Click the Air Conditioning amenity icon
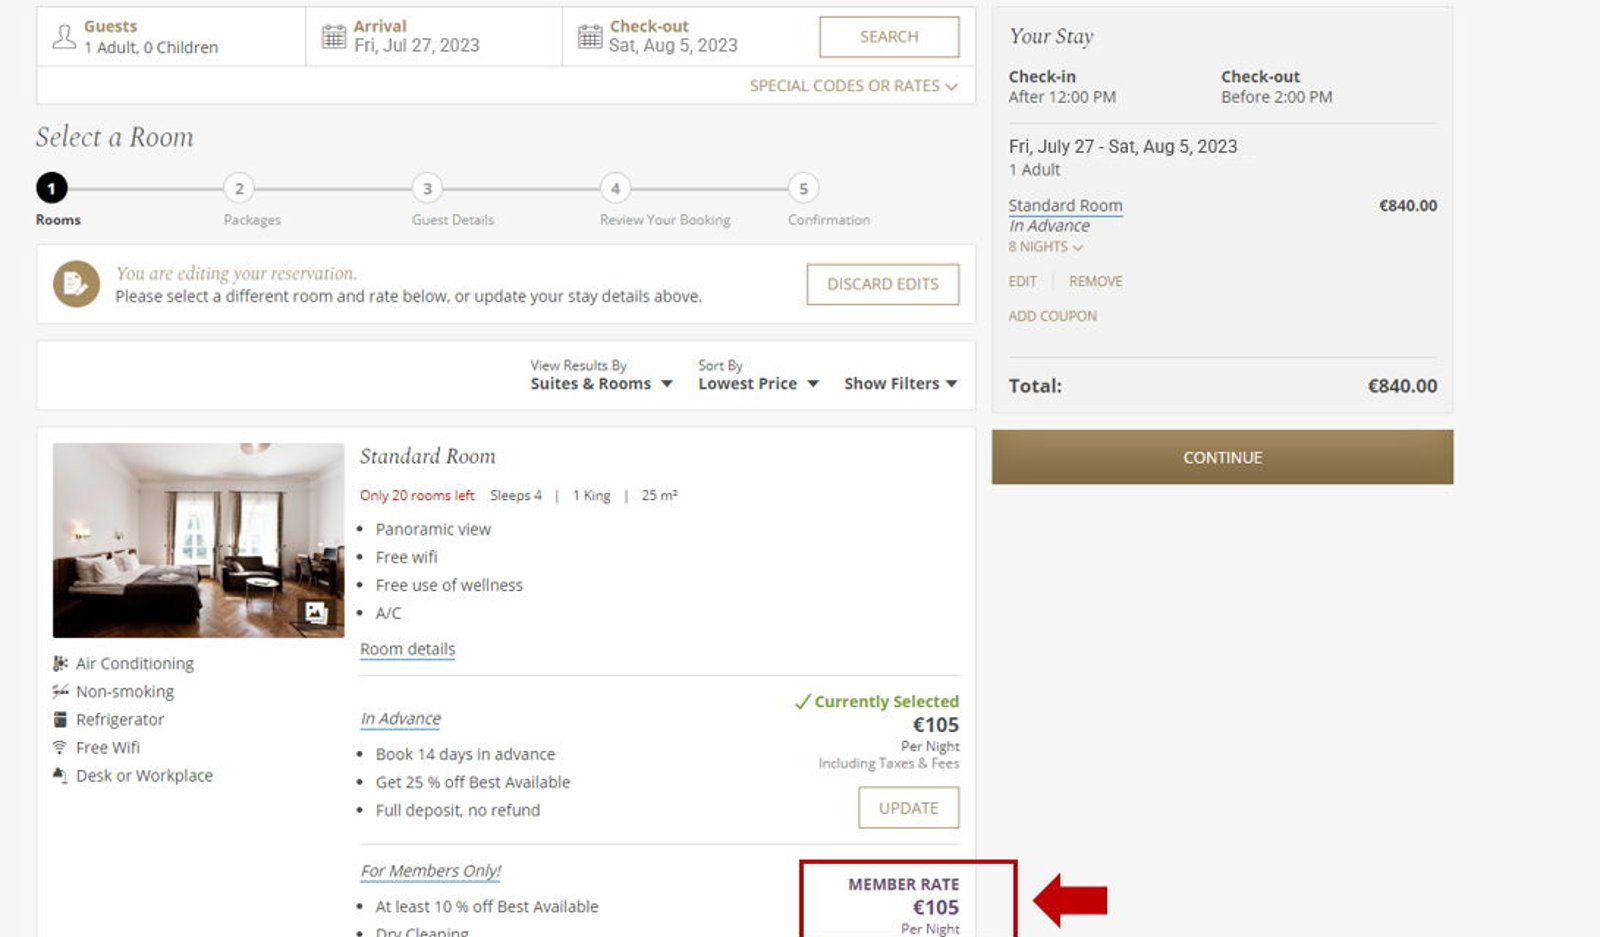Image resolution: width=1600 pixels, height=937 pixels. 60,663
